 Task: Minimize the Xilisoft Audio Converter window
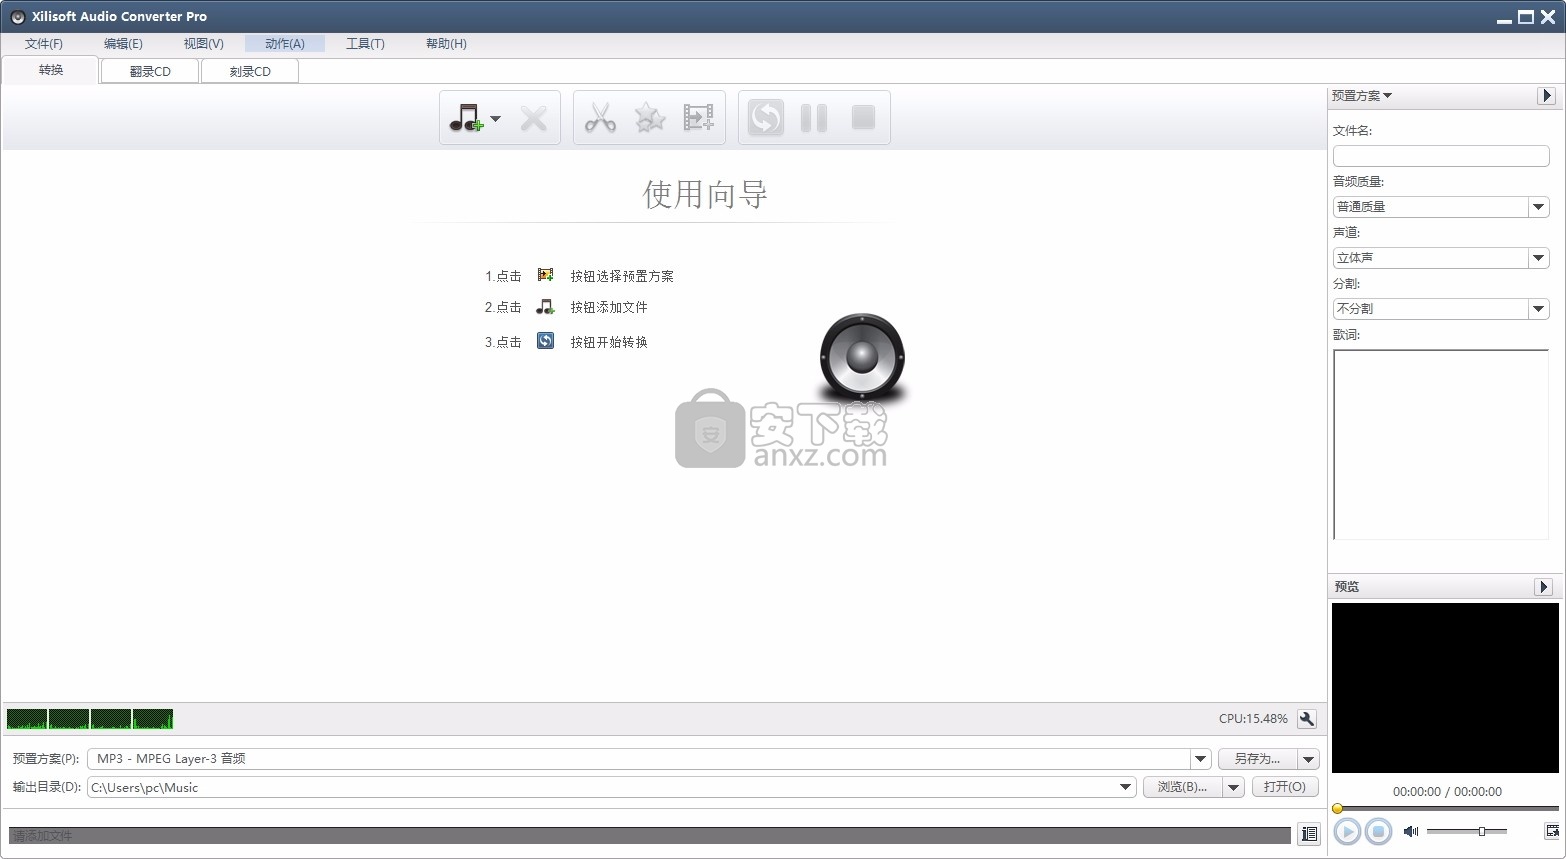point(1504,17)
